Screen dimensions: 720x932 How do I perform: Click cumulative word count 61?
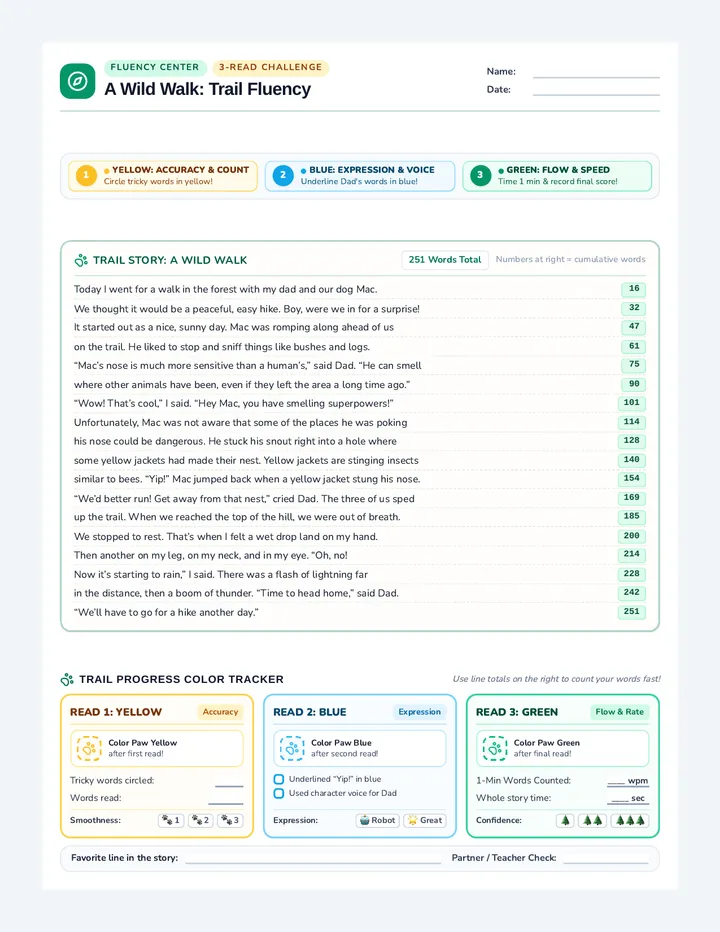634,346
